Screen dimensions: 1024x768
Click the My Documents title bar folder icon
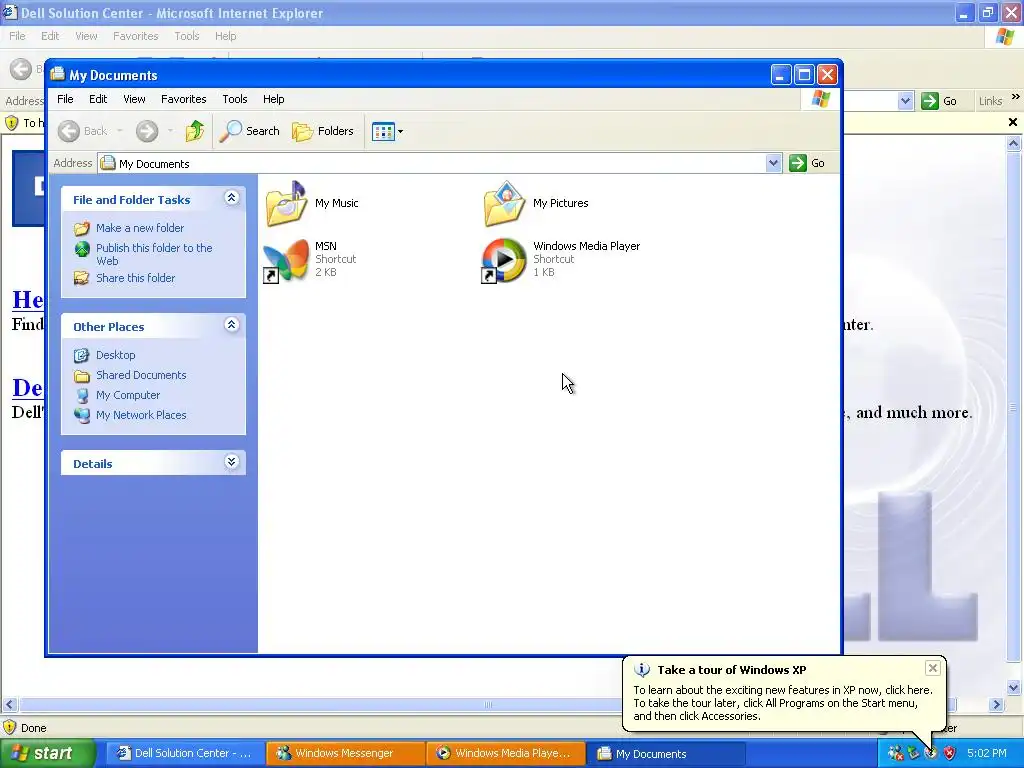tap(57, 74)
